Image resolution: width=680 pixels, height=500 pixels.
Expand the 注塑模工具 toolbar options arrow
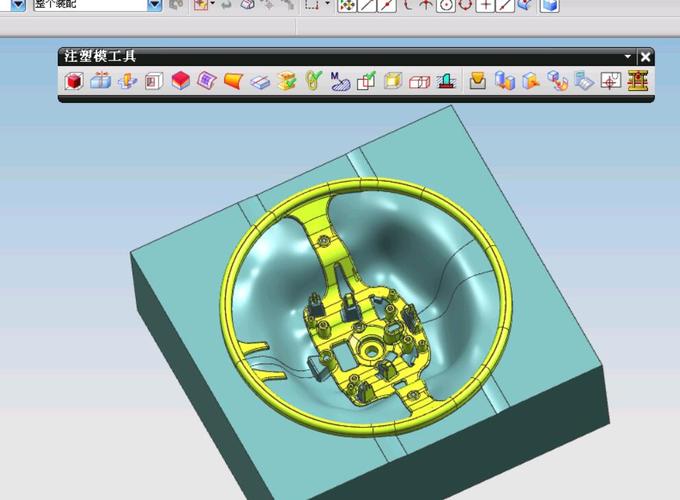628,57
